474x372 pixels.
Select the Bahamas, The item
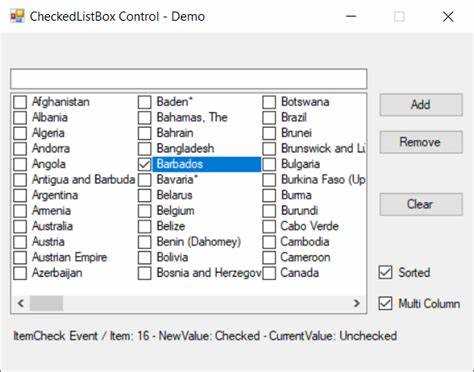[192, 118]
